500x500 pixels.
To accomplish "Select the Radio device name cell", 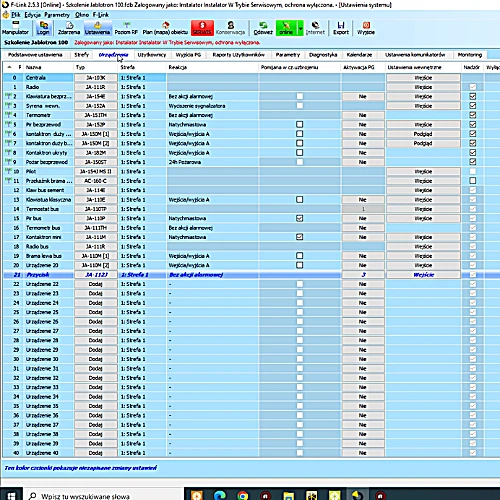I will tap(49, 87).
